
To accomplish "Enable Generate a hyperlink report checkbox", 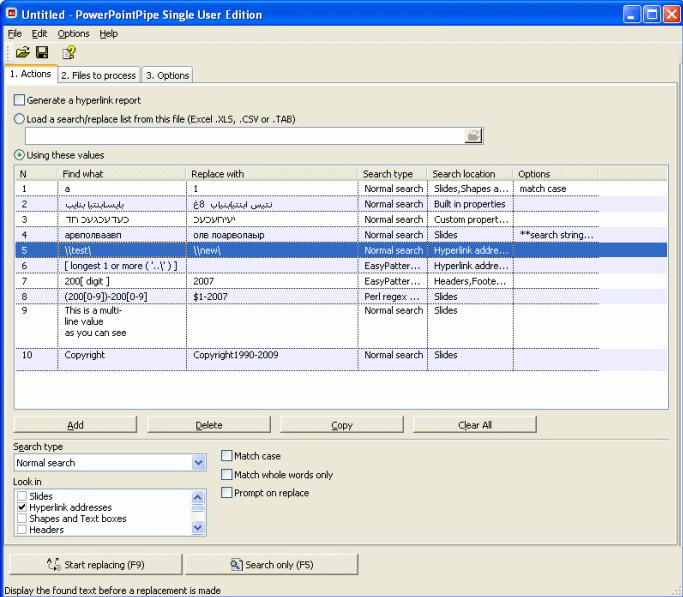I will (19, 100).
